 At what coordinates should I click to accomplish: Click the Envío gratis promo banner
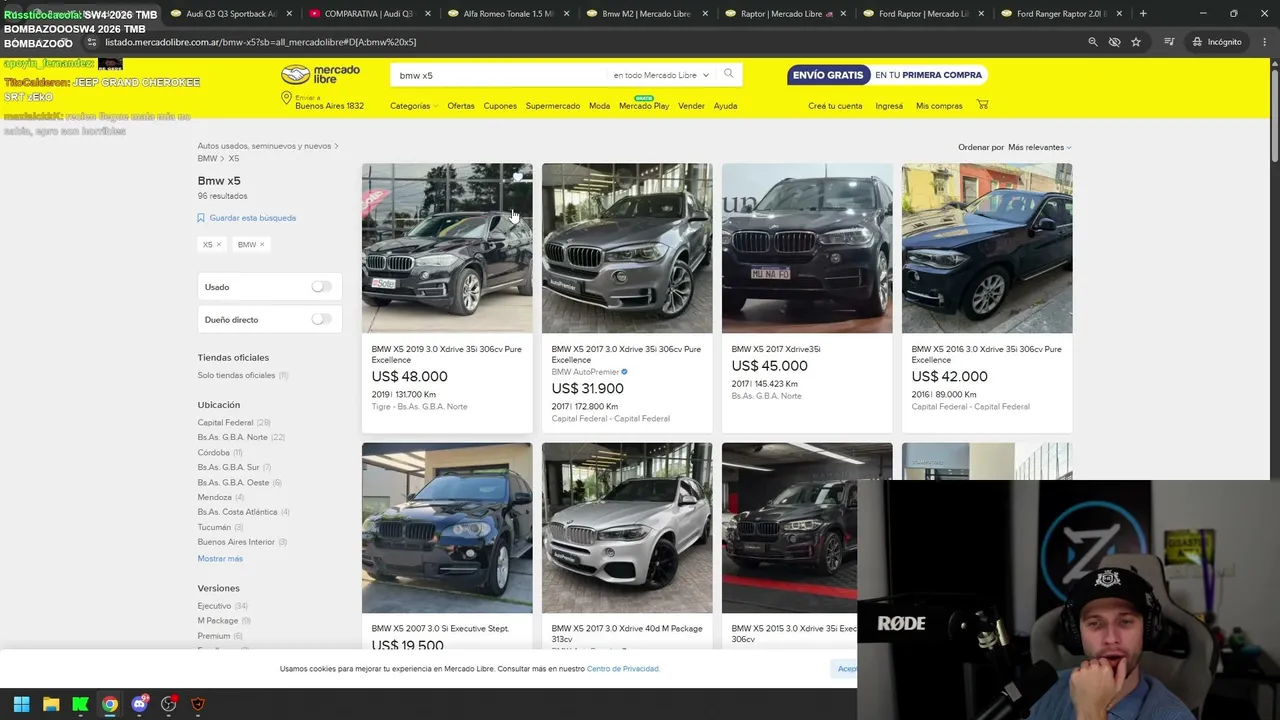[888, 75]
